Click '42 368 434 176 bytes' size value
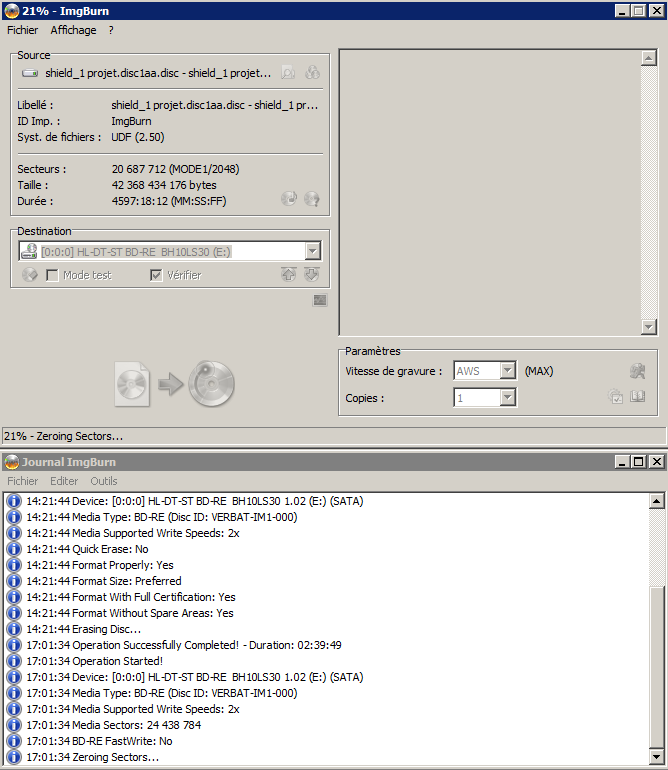668x770 pixels. [164, 185]
